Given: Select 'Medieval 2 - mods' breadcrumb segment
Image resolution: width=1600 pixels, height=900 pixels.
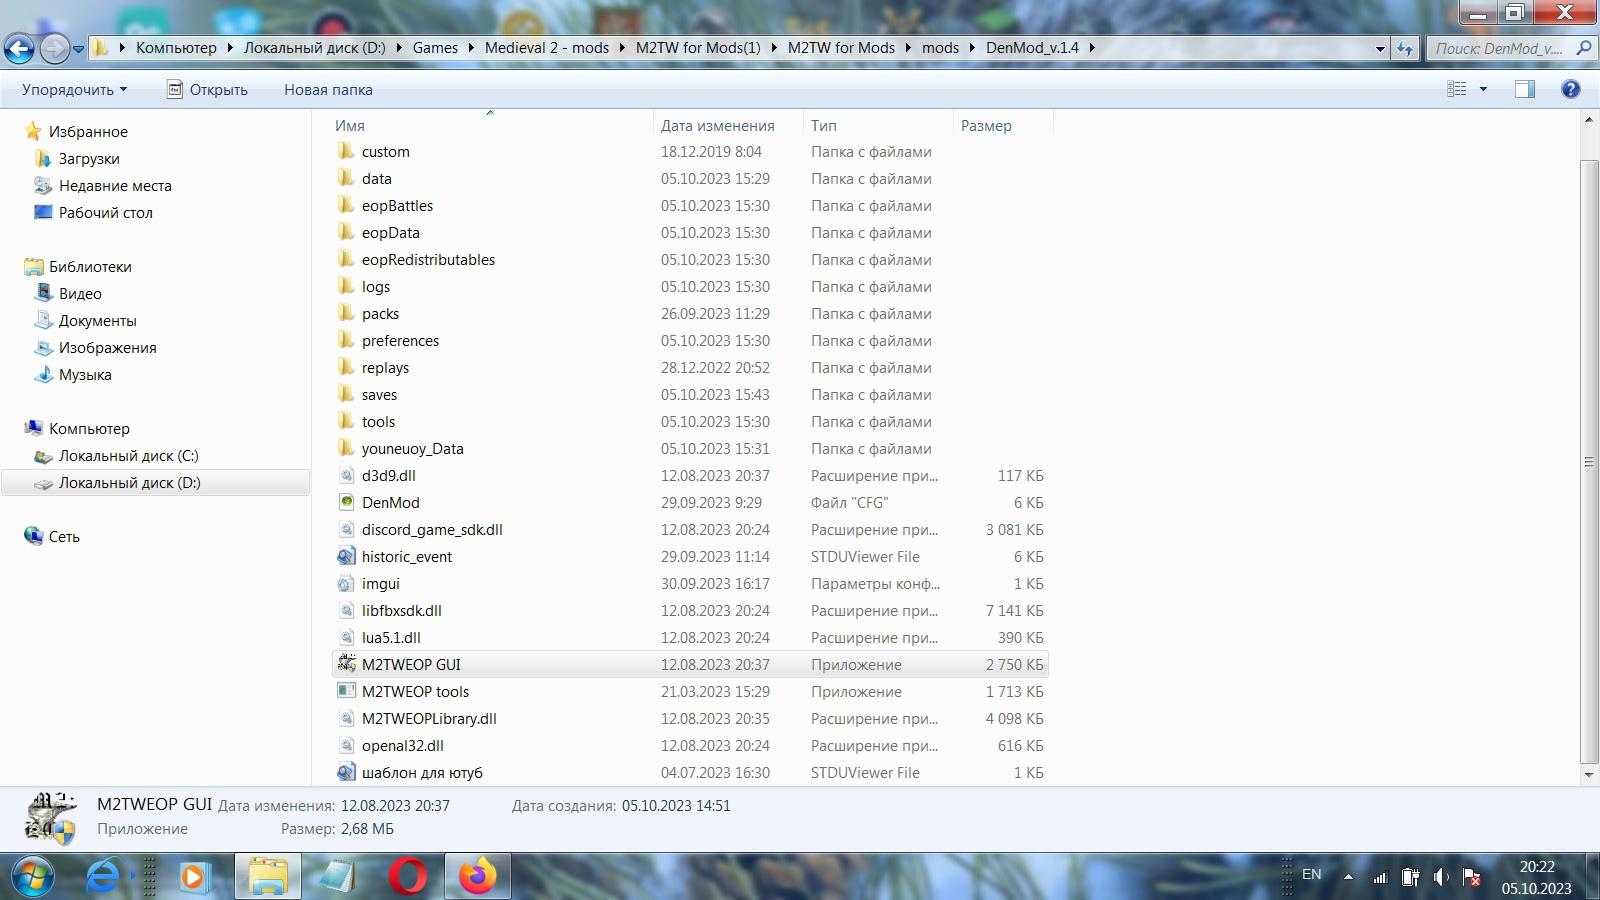Looking at the screenshot, I should 547,48.
